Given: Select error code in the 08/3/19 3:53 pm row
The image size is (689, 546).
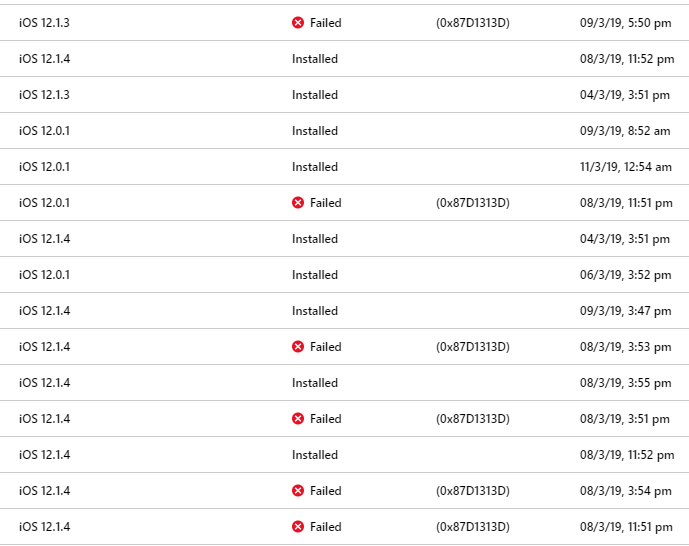Looking at the screenshot, I should pyautogui.click(x=473, y=347).
